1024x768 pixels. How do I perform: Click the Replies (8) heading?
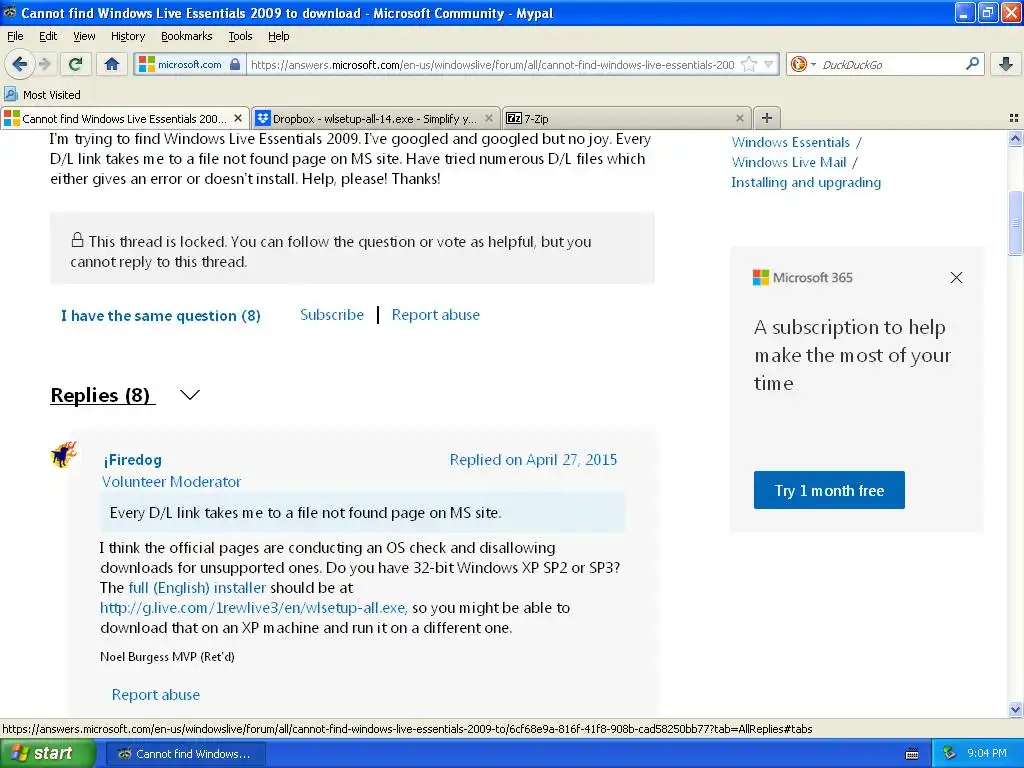coord(101,395)
